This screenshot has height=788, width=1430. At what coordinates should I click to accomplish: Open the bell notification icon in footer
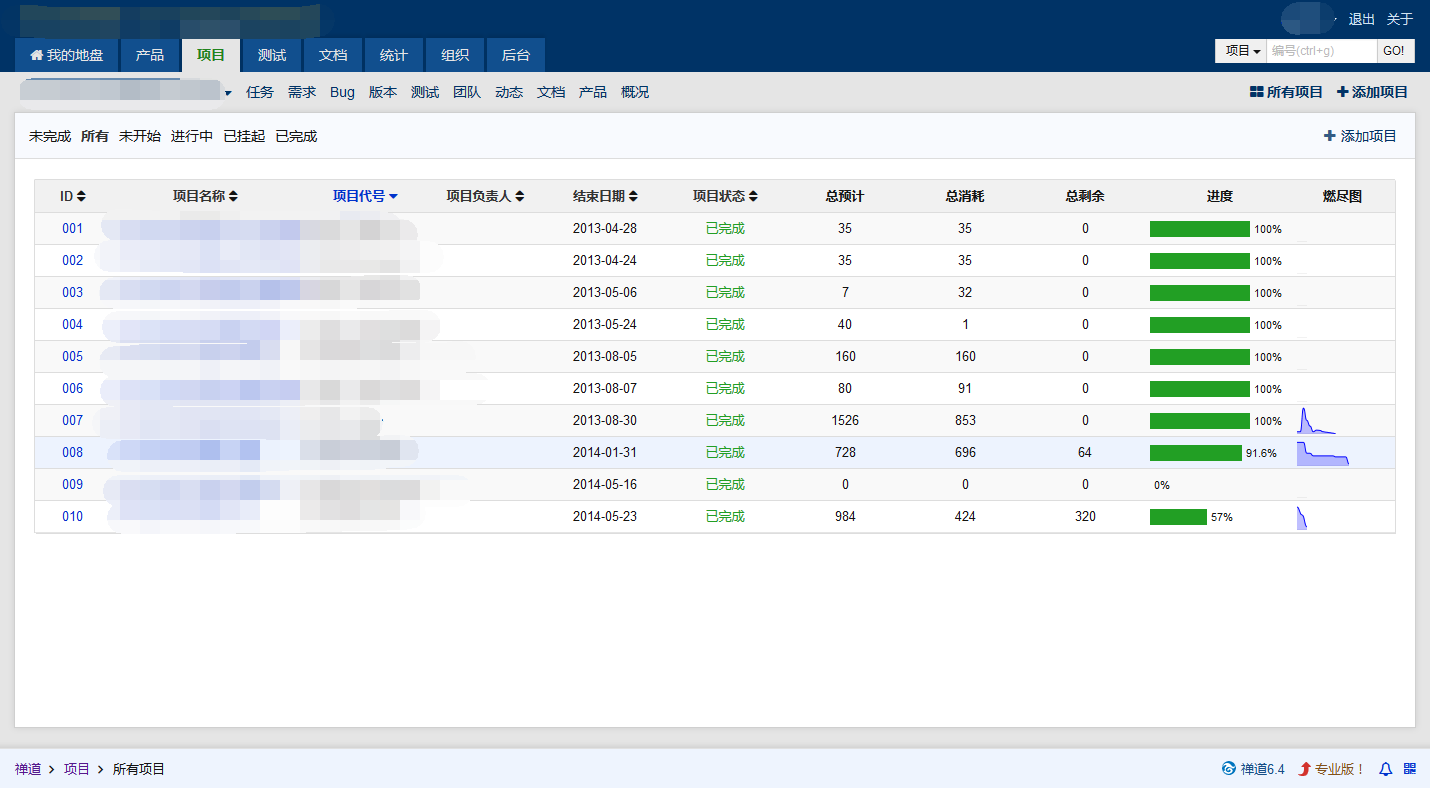pos(1385,769)
